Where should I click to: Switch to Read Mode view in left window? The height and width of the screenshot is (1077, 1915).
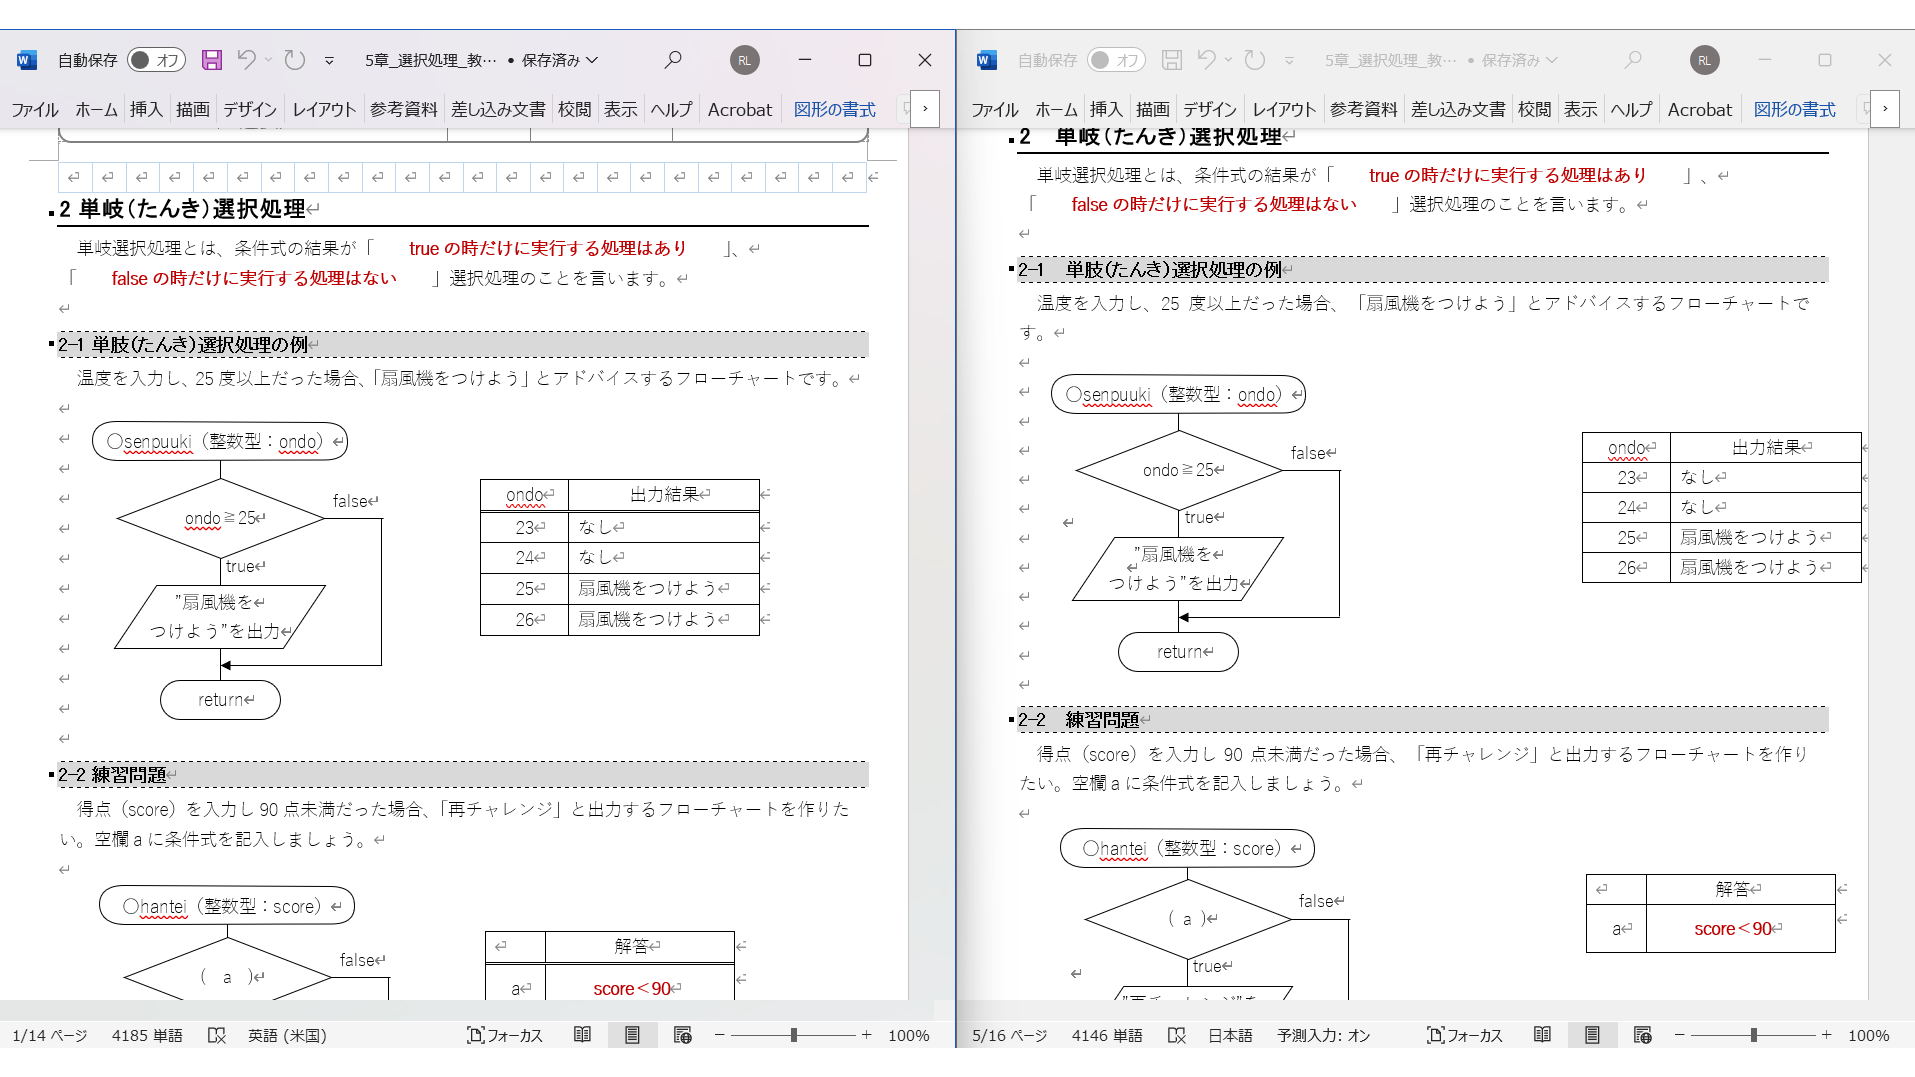tap(582, 1035)
